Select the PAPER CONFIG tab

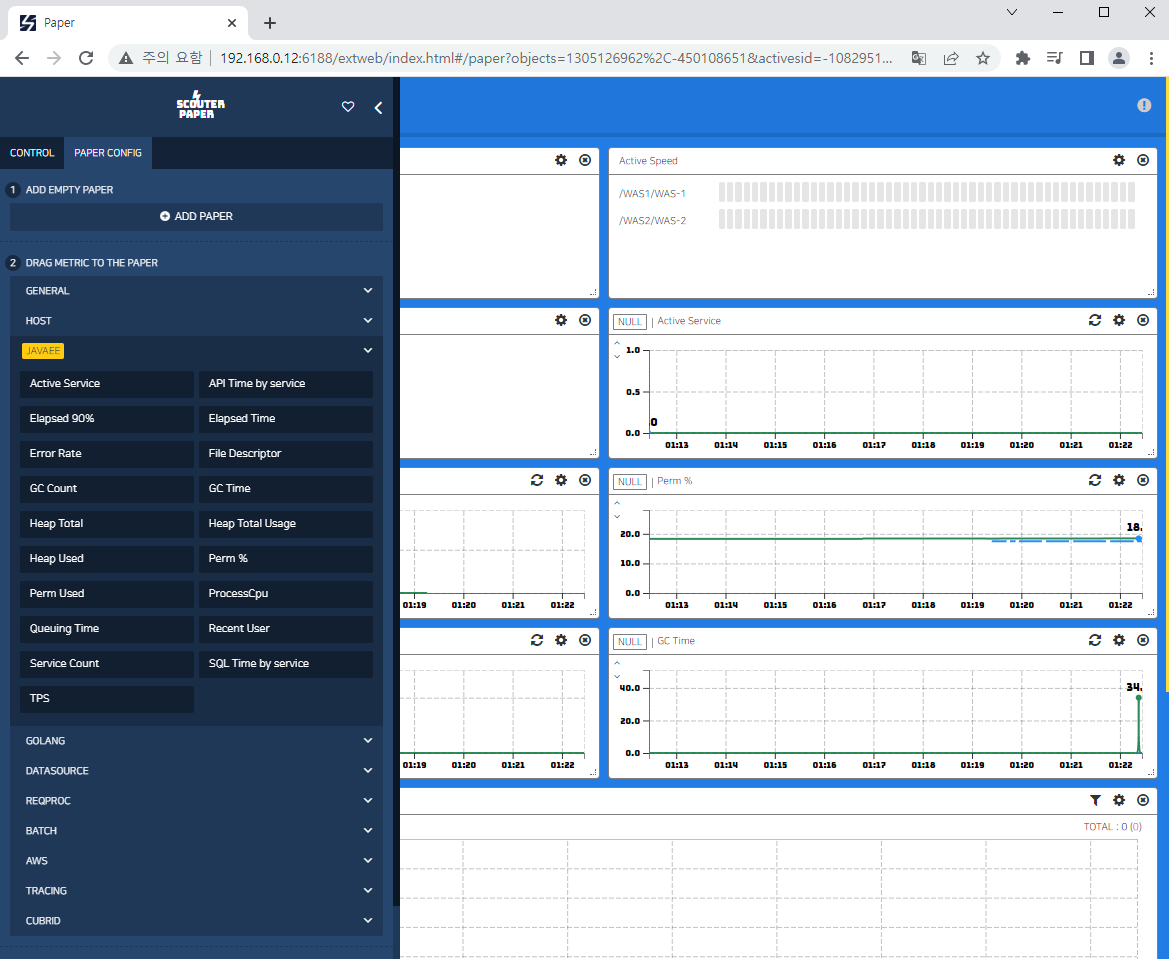[x=108, y=153]
